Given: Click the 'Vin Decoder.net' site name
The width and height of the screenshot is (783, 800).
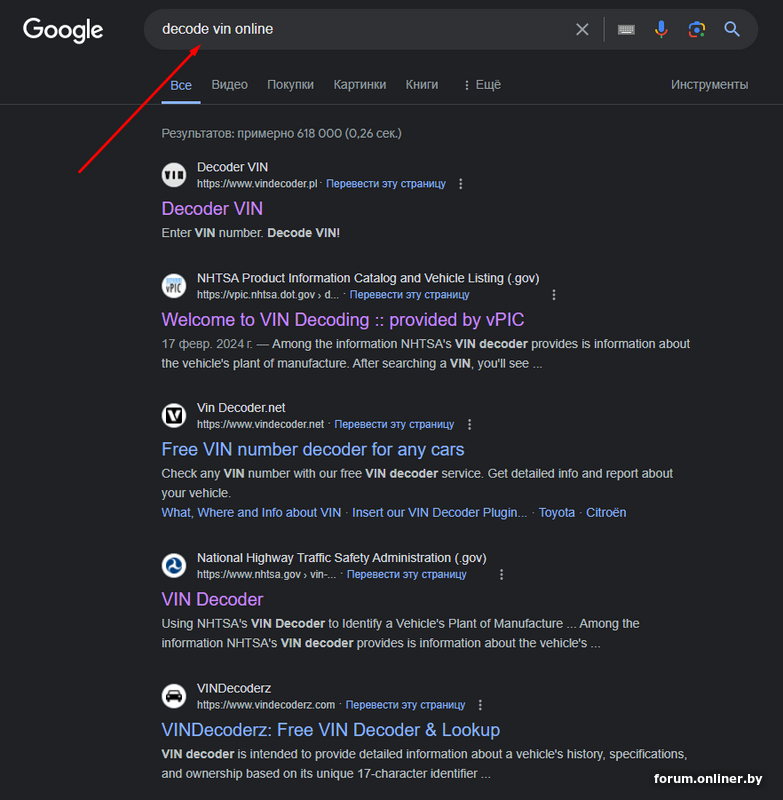Looking at the screenshot, I should (241, 408).
